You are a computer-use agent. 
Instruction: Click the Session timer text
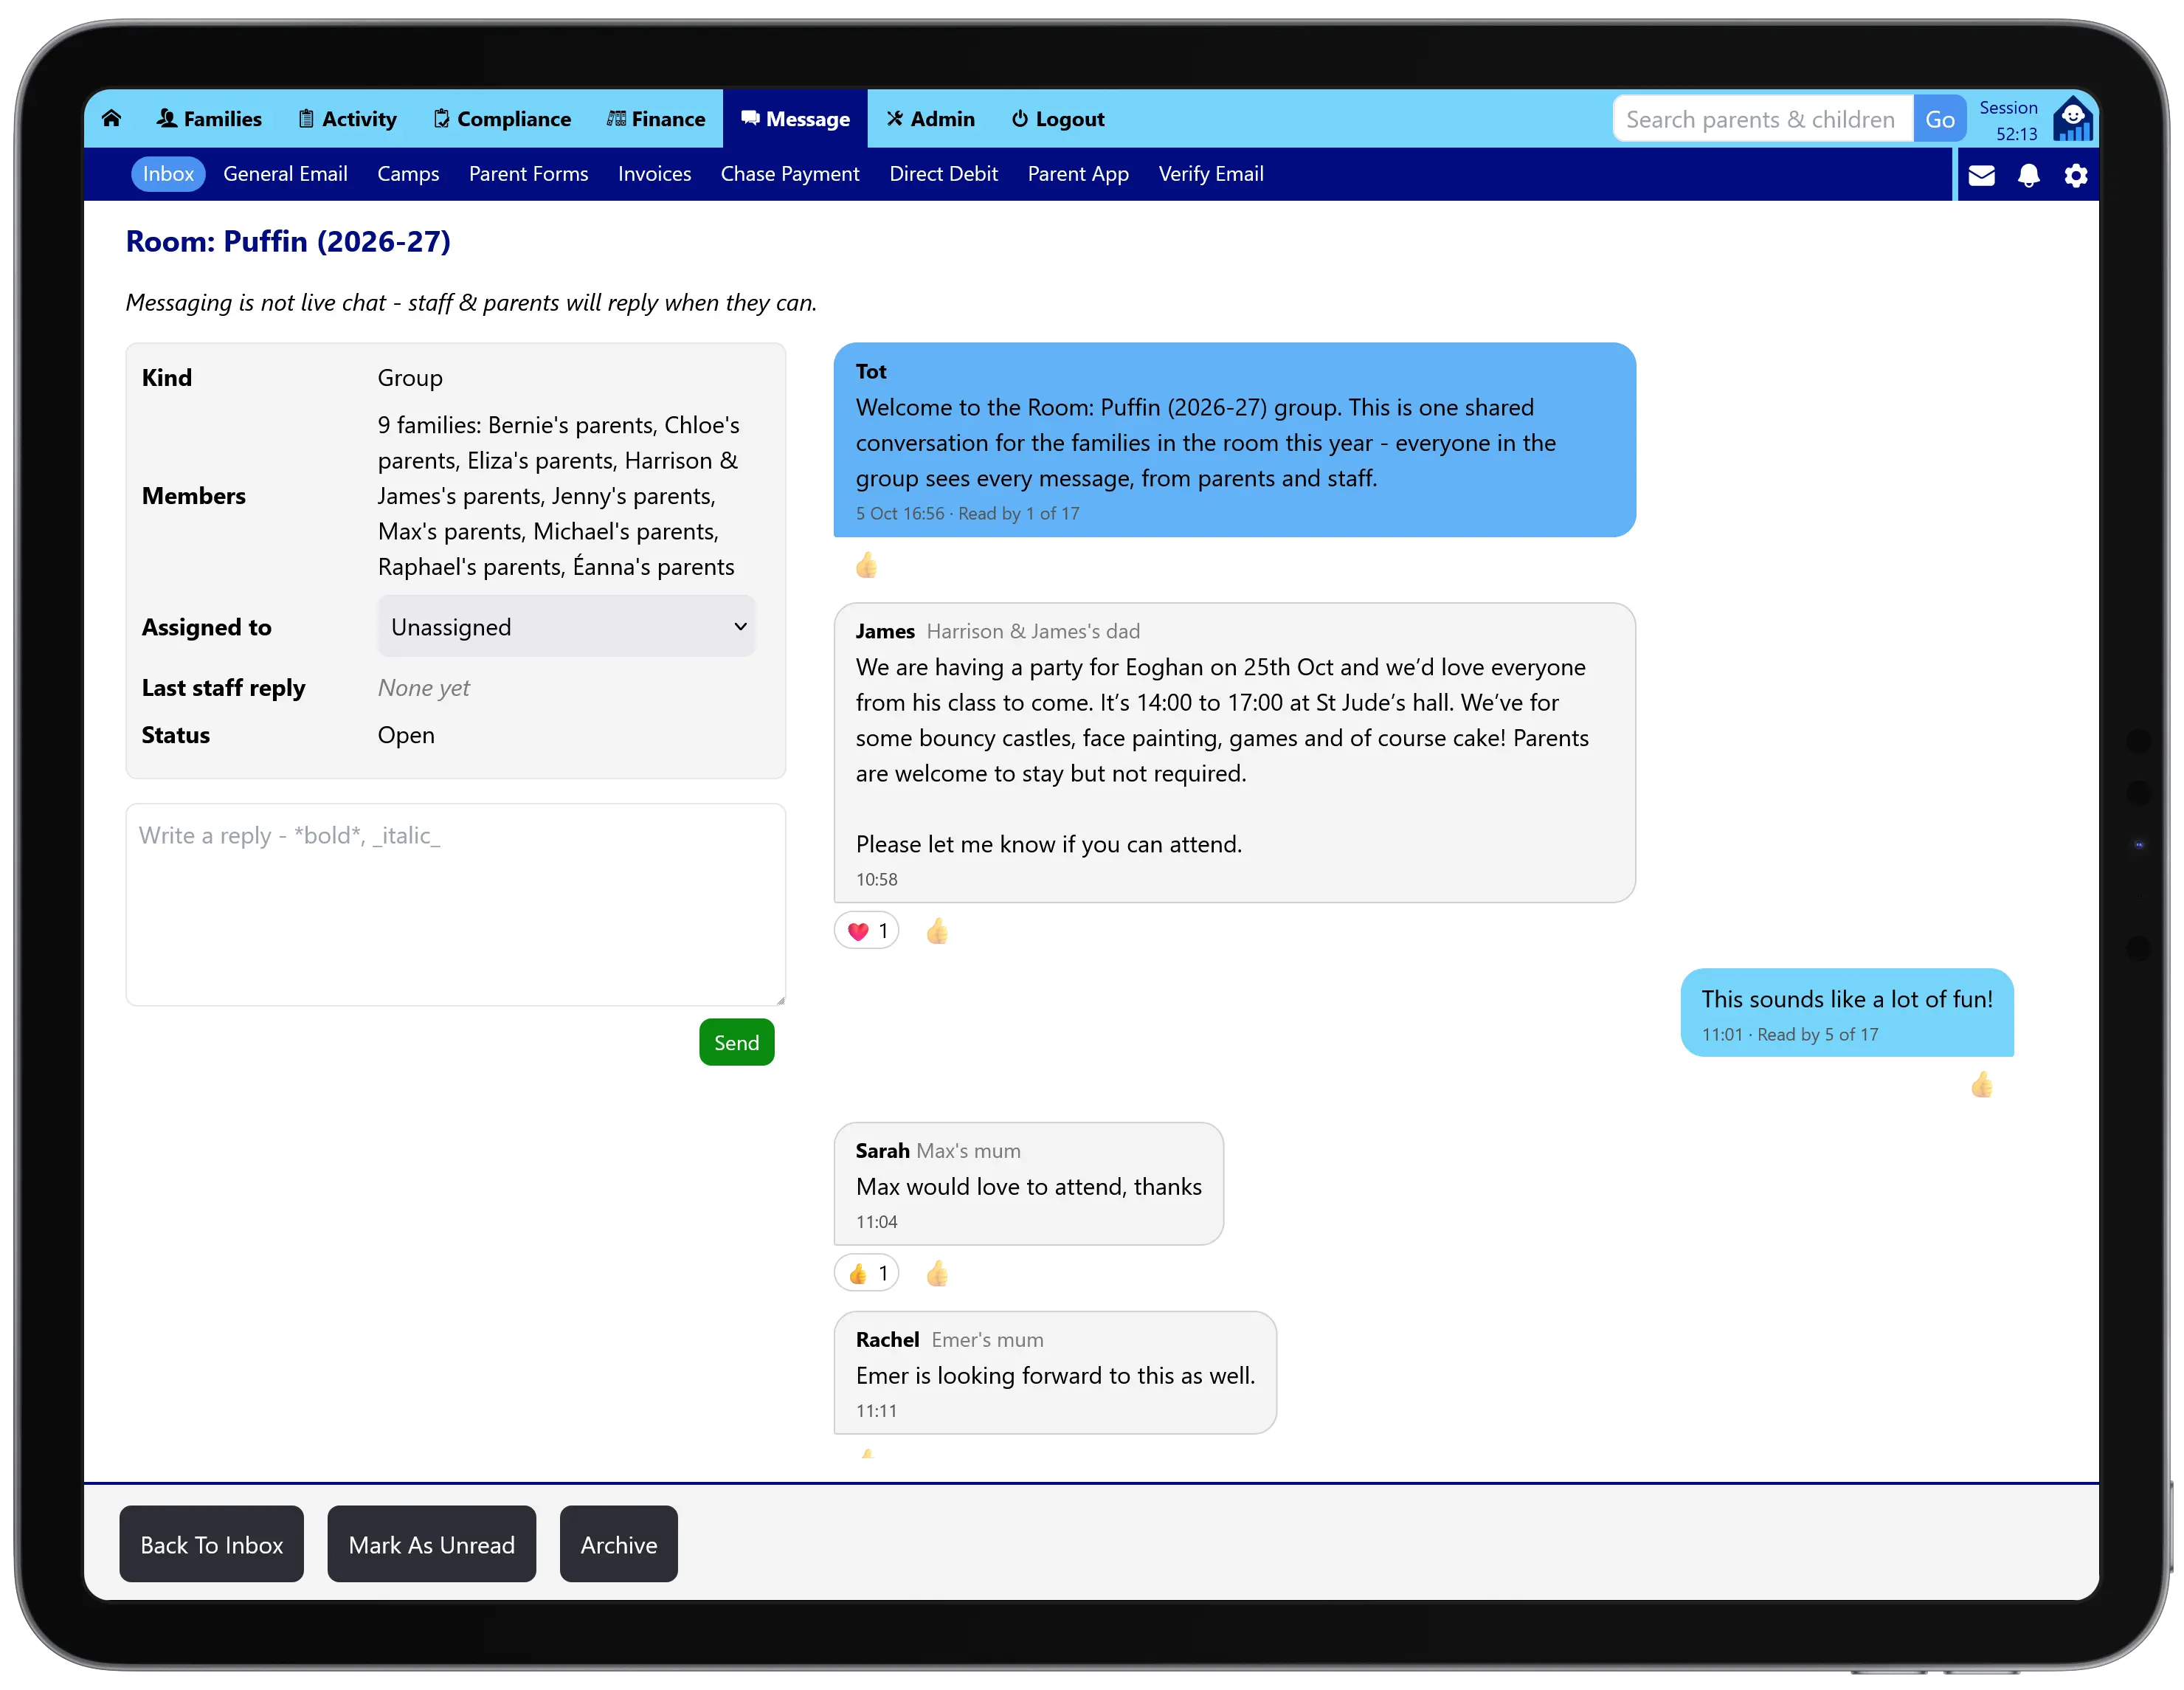[2008, 120]
